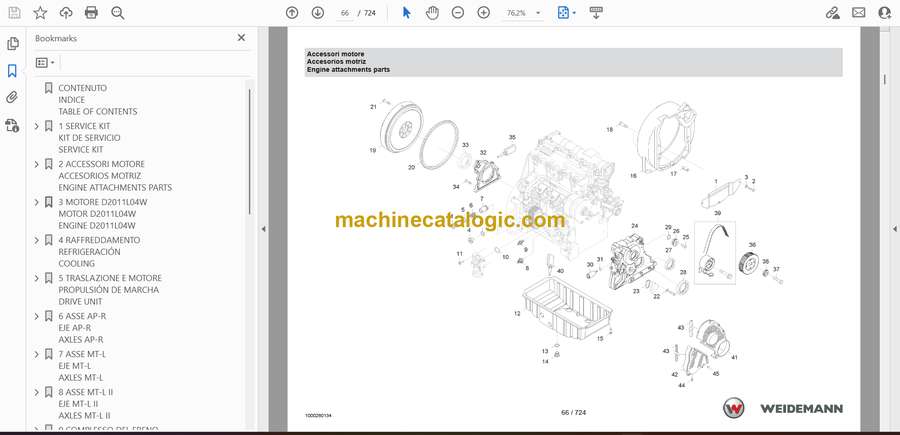Screen dimensions: 900x435
Task: Expand right tools pane arrow
Action: click(x=894, y=229)
